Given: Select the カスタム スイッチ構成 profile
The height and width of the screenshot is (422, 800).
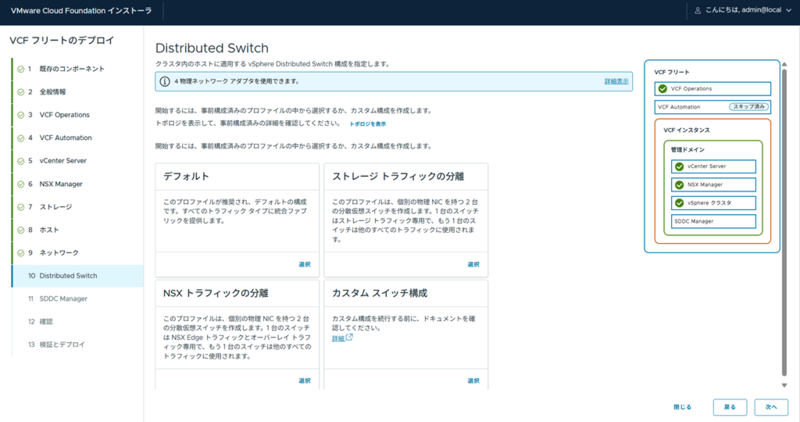Looking at the screenshot, I should 473,381.
